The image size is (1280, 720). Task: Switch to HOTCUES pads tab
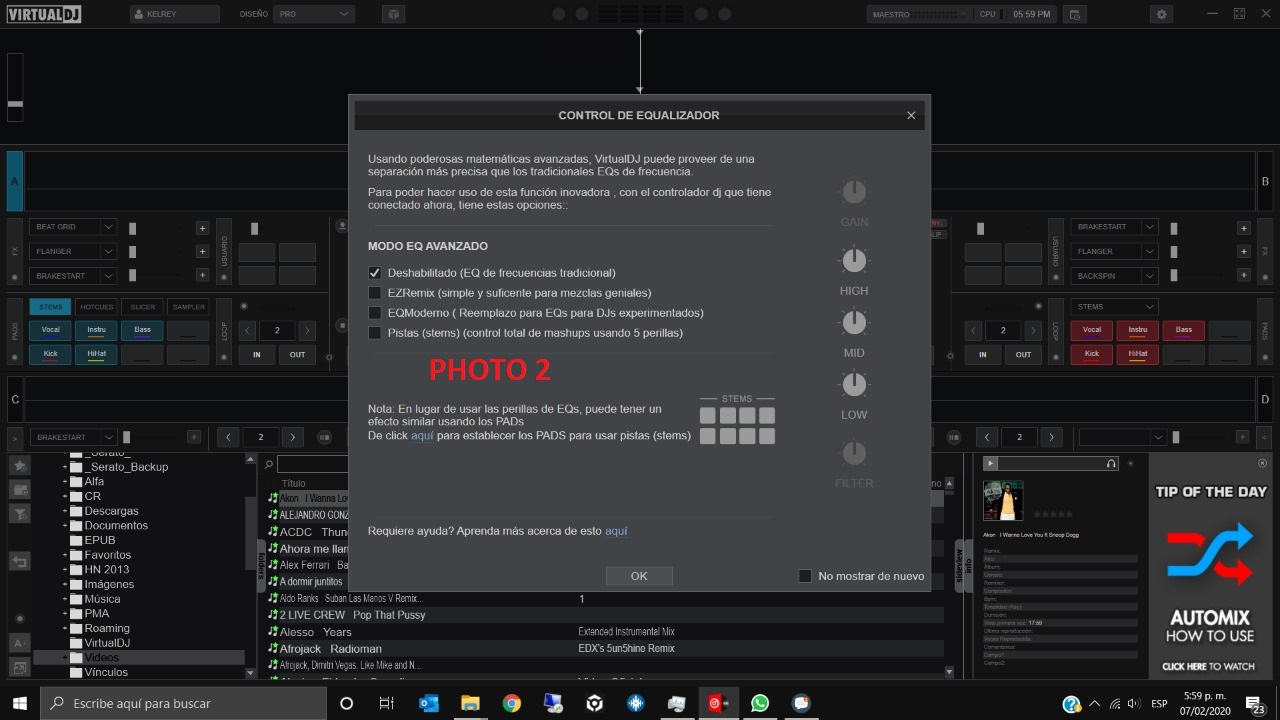click(x=96, y=307)
